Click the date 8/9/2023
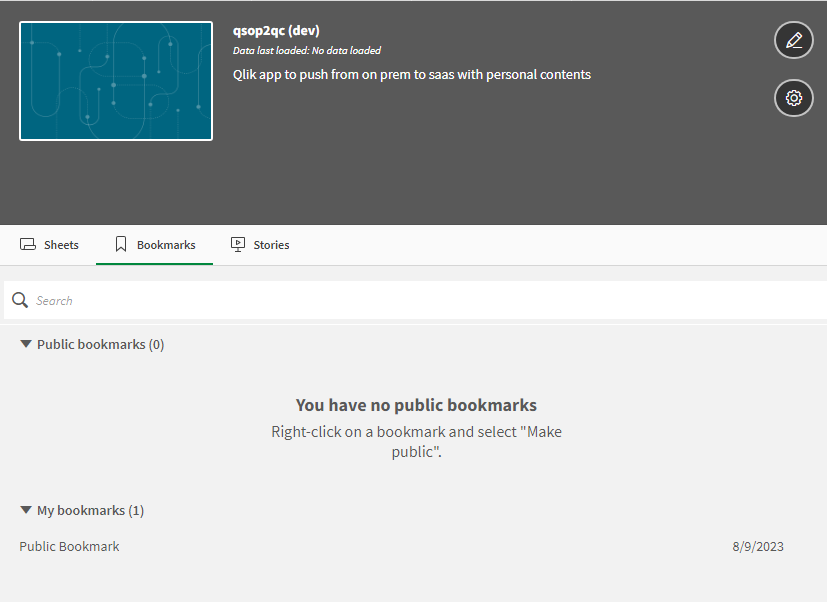Image resolution: width=827 pixels, height=602 pixels. (758, 547)
